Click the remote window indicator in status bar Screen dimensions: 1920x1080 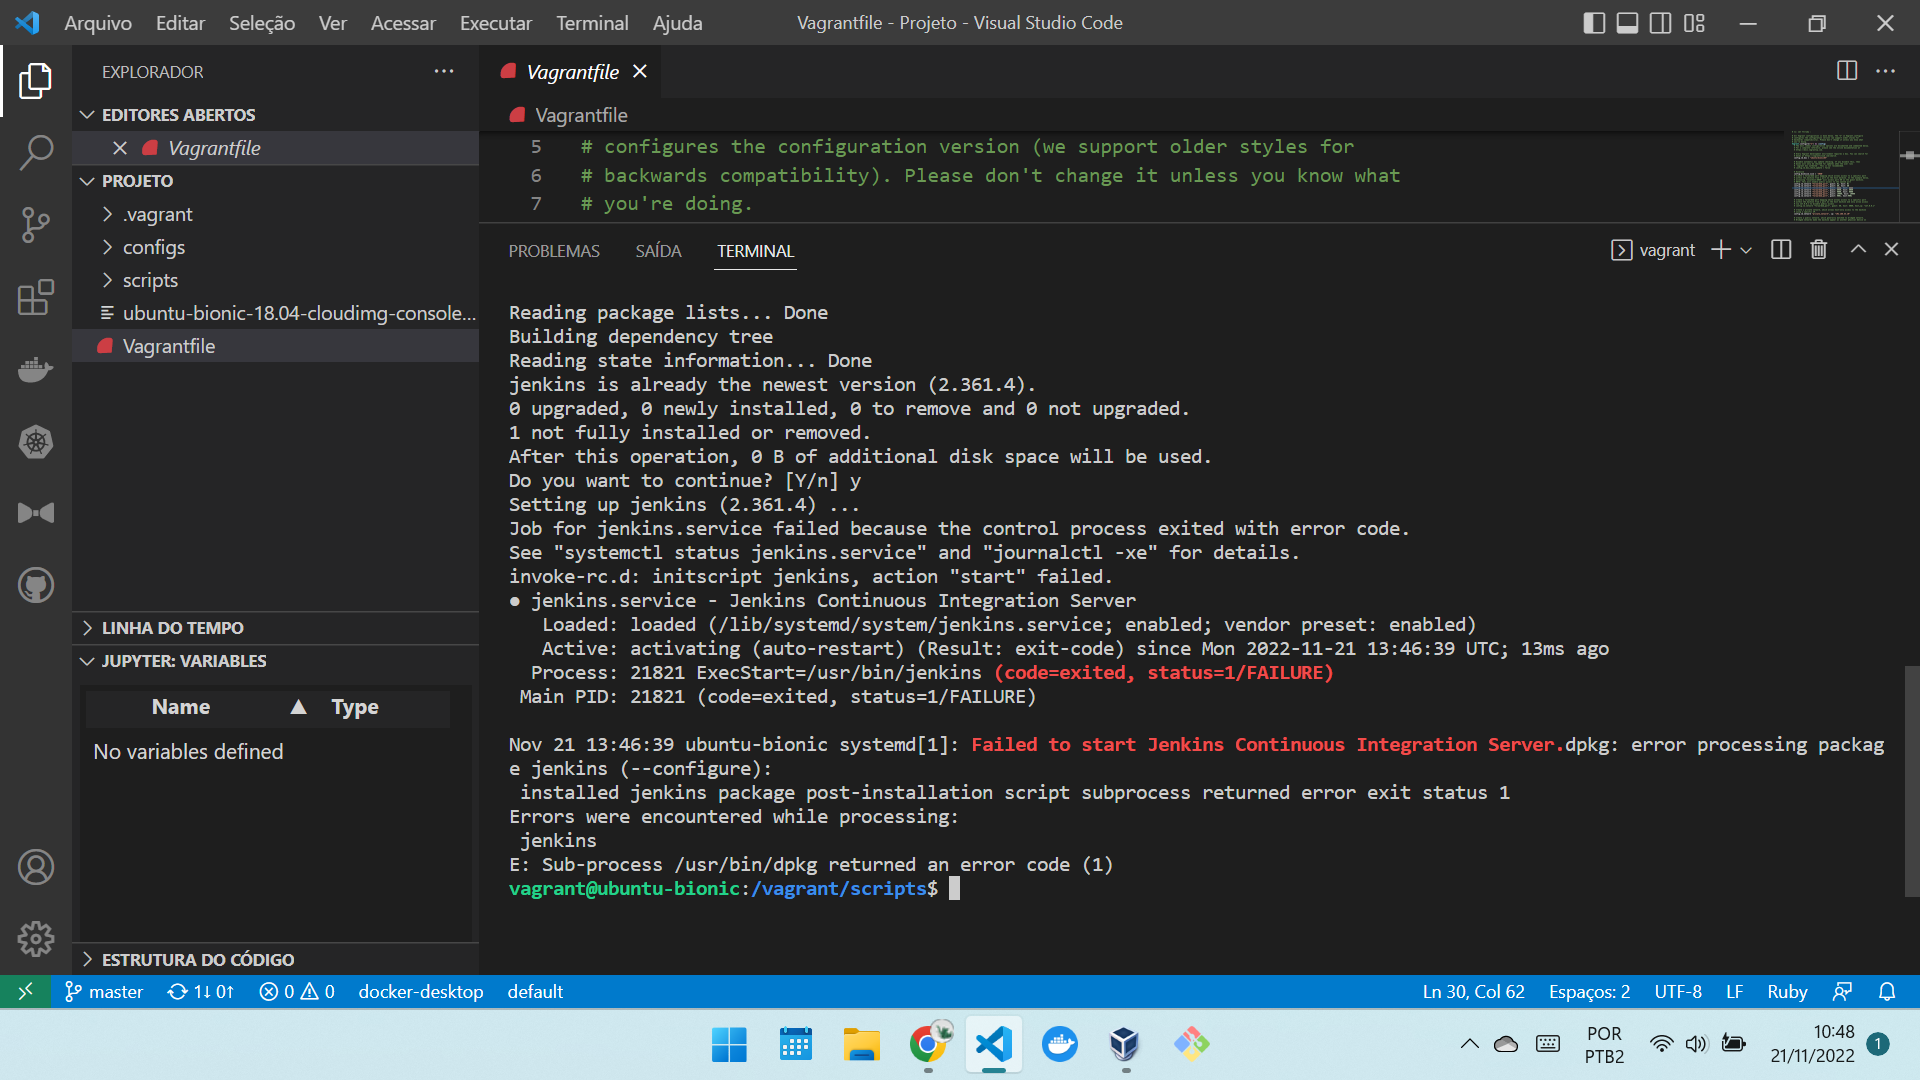coord(26,991)
